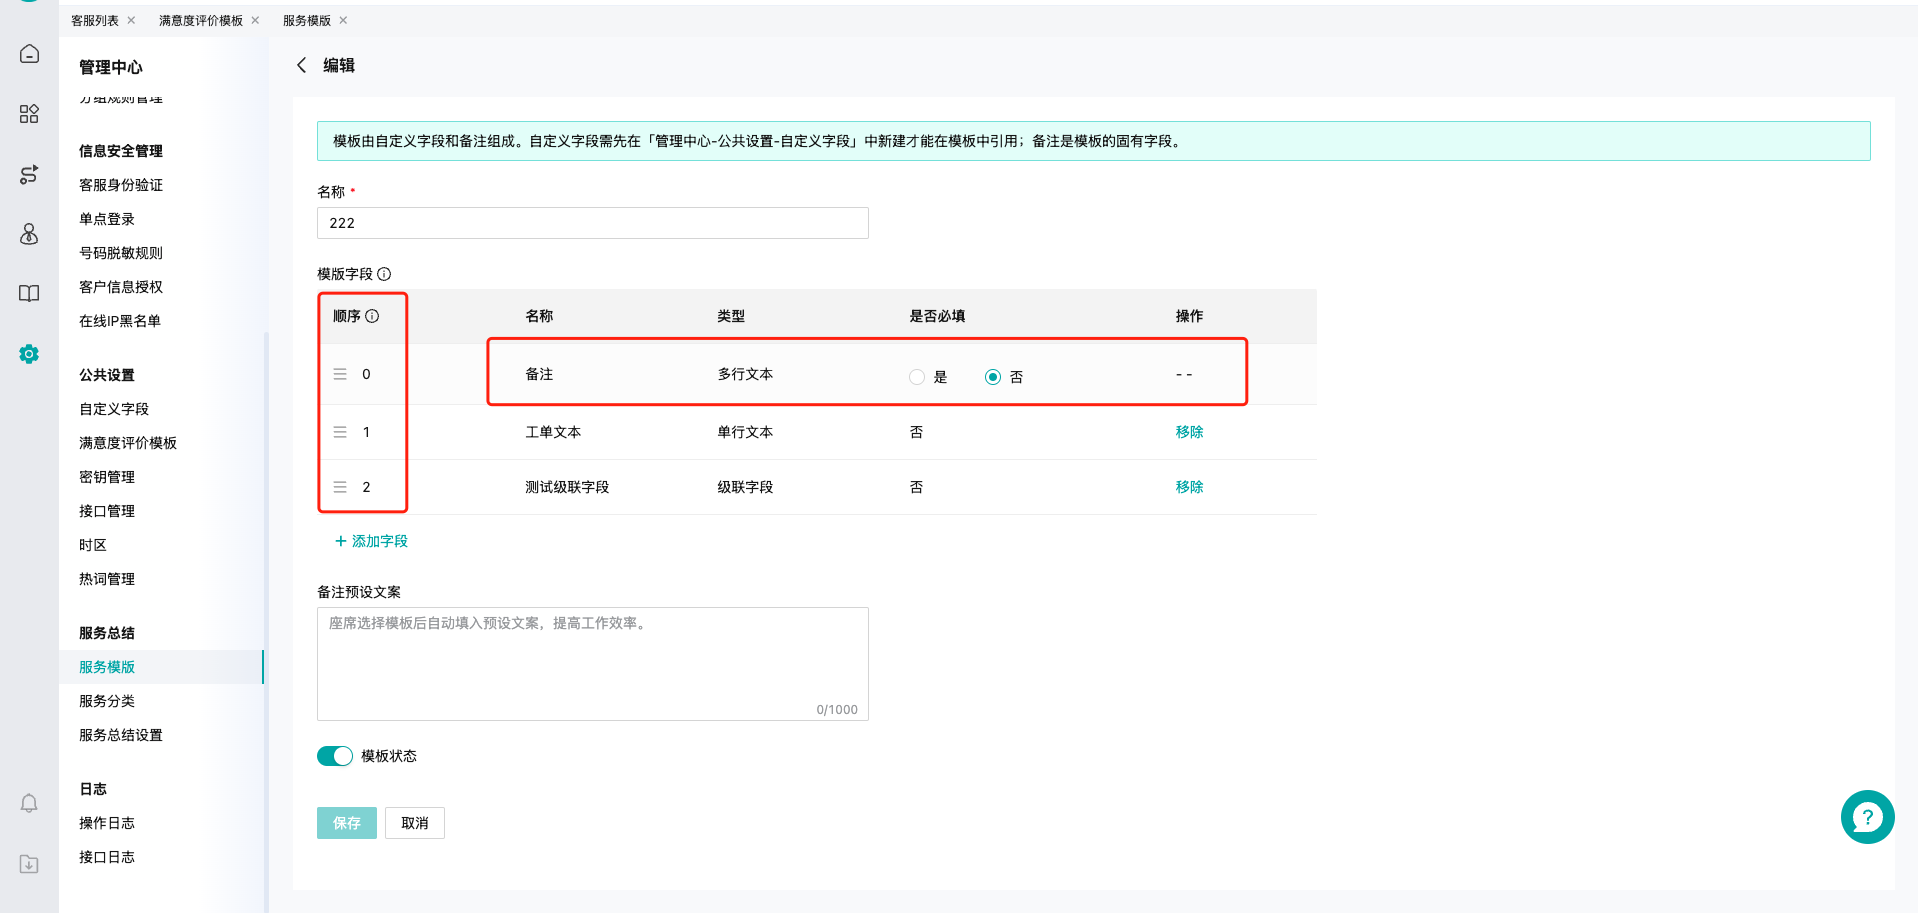This screenshot has height=913, width=1918.
Task: Open 客服身份验证 in sidebar
Action: coord(121,185)
